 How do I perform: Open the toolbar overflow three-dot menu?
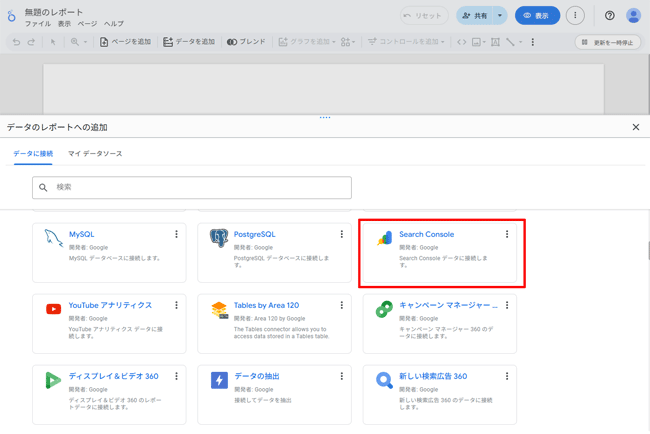(x=533, y=42)
